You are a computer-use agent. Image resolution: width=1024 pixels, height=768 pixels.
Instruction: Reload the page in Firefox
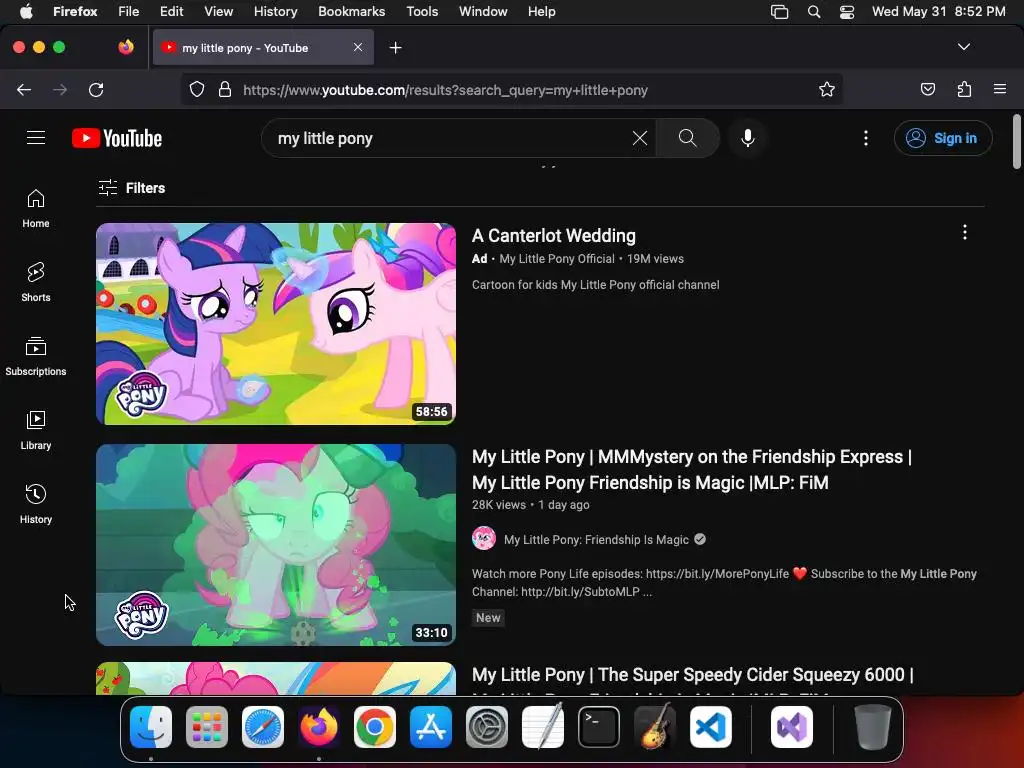coord(96,89)
